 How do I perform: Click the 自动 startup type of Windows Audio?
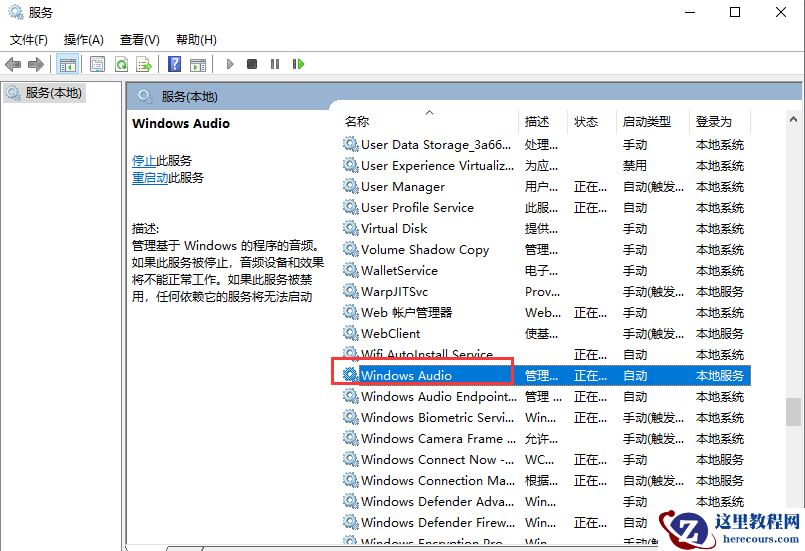point(635,376)
